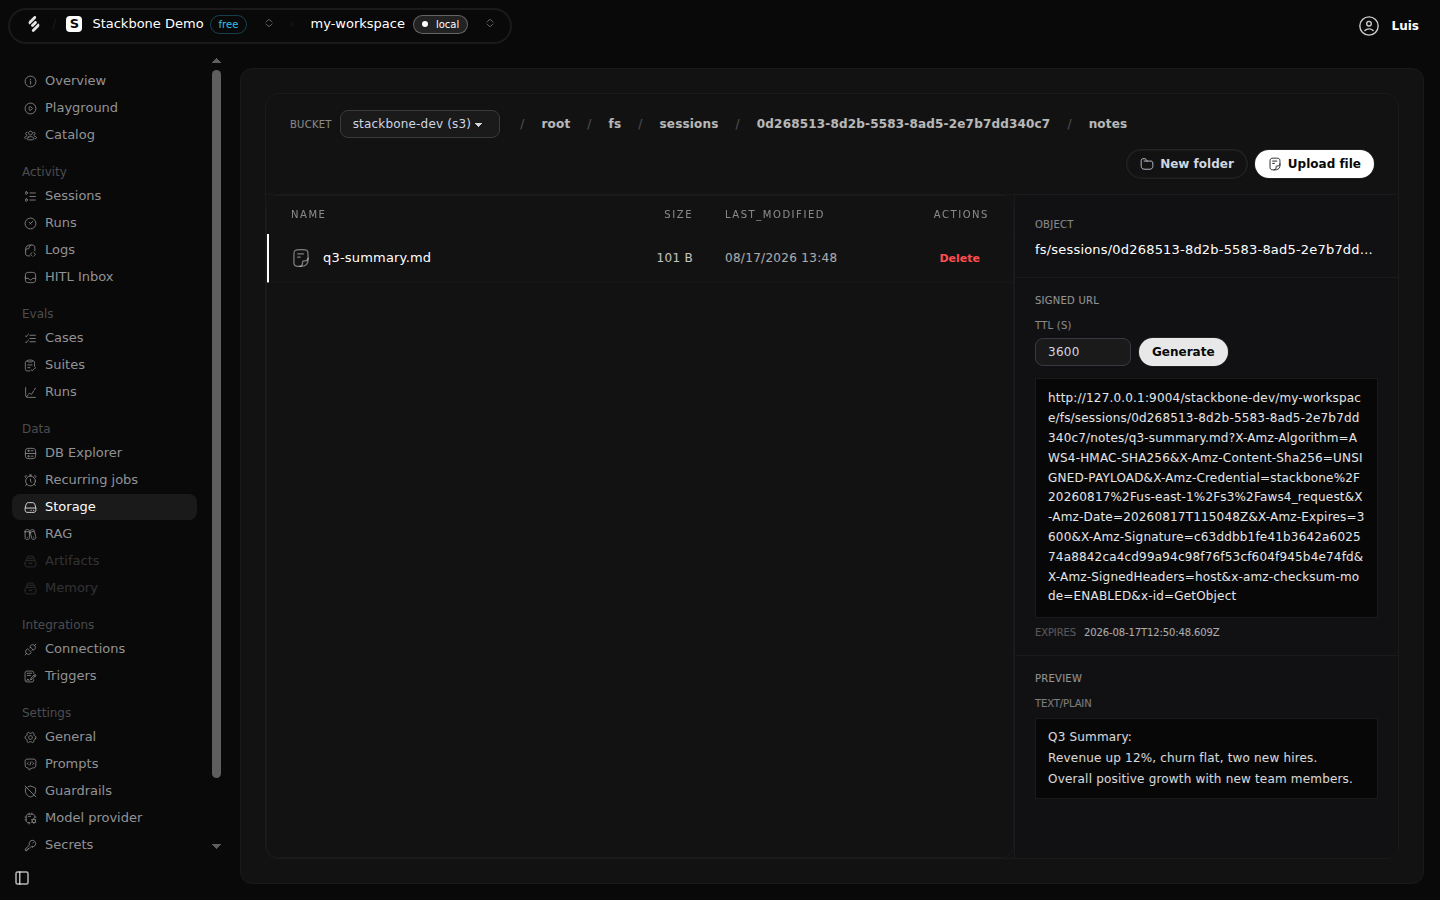The image size is (1440, 900).
Task: Click the Secrets key icon
Action: [x=30, y=845]
